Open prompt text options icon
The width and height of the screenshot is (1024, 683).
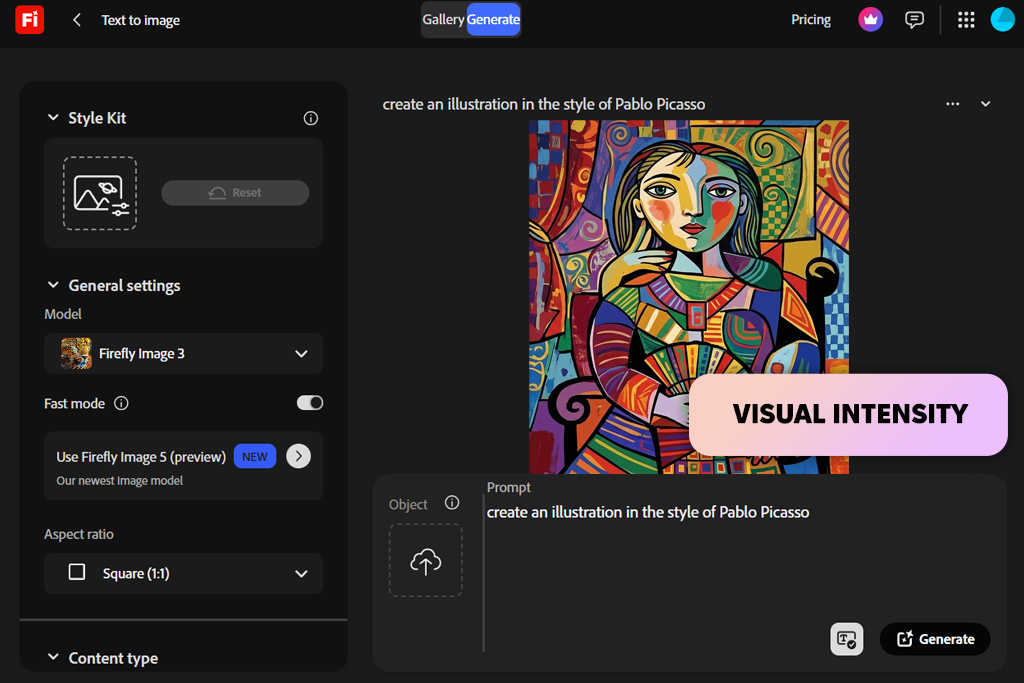point(846,639)
